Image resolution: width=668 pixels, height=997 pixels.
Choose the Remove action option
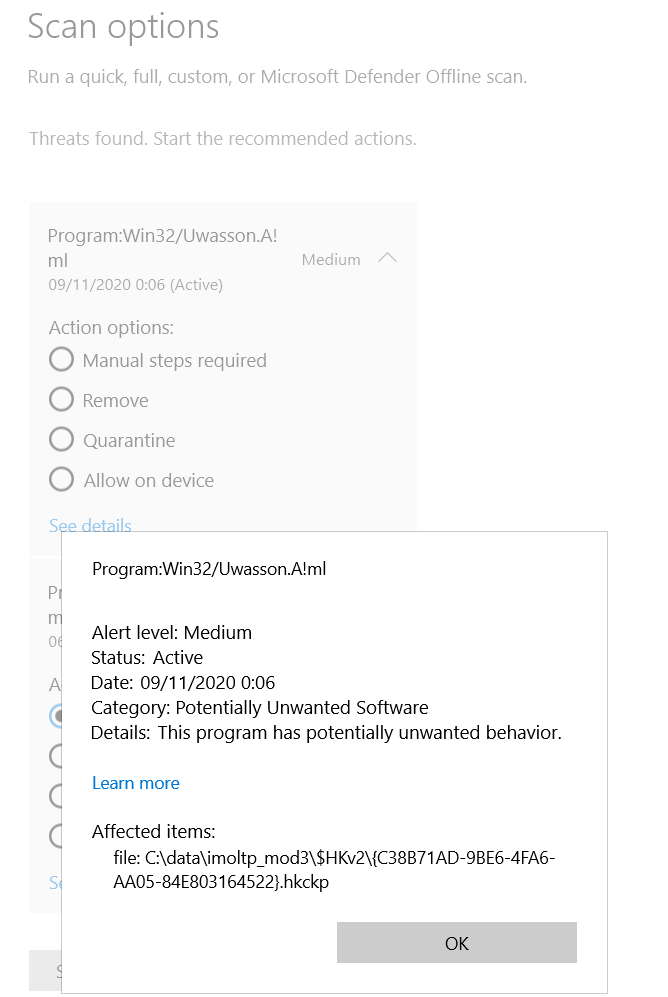[x=62, y=400]
